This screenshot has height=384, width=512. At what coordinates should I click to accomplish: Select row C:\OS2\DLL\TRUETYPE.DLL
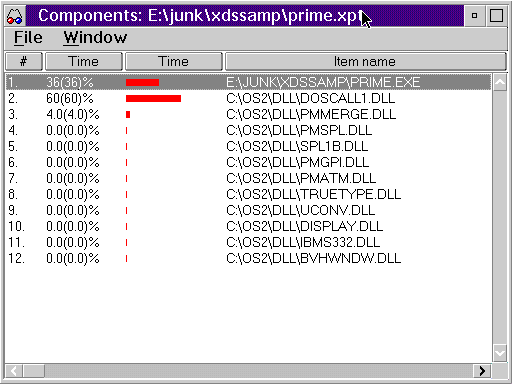point(248,194)
